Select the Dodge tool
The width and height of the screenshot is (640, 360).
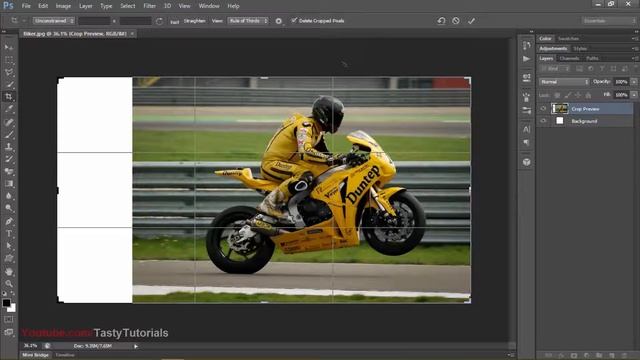tap(9, 208)
